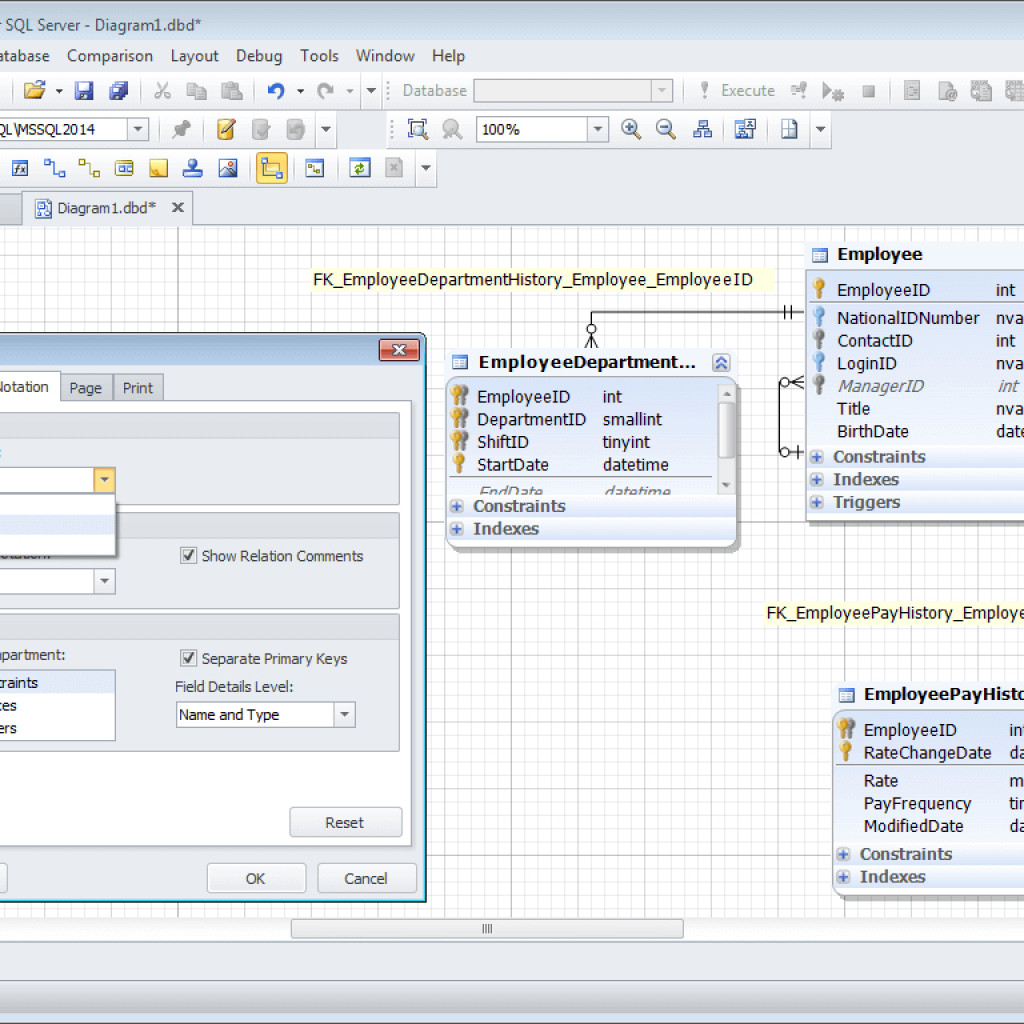The height and width of the screenshot is (1024, 1024).
Task: Uncheck Show Relation Comments
Action: [188, 556]
